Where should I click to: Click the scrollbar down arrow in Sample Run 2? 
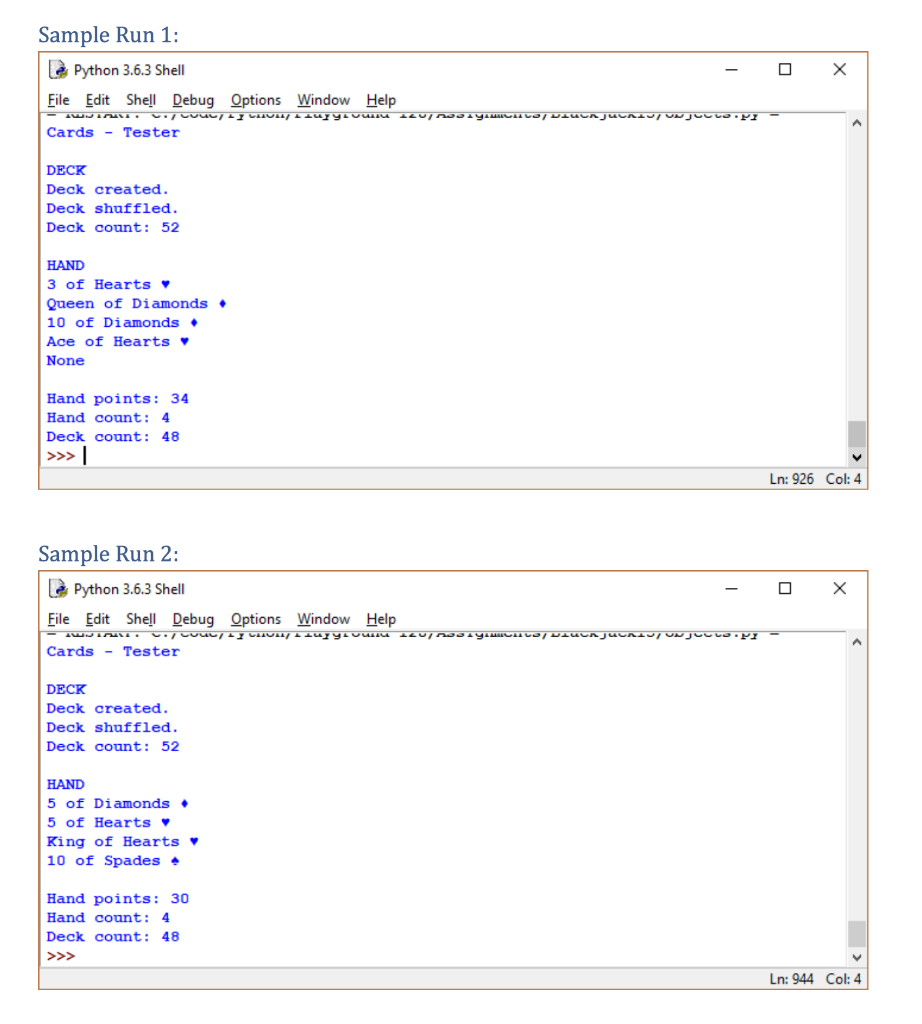(856, 957)
